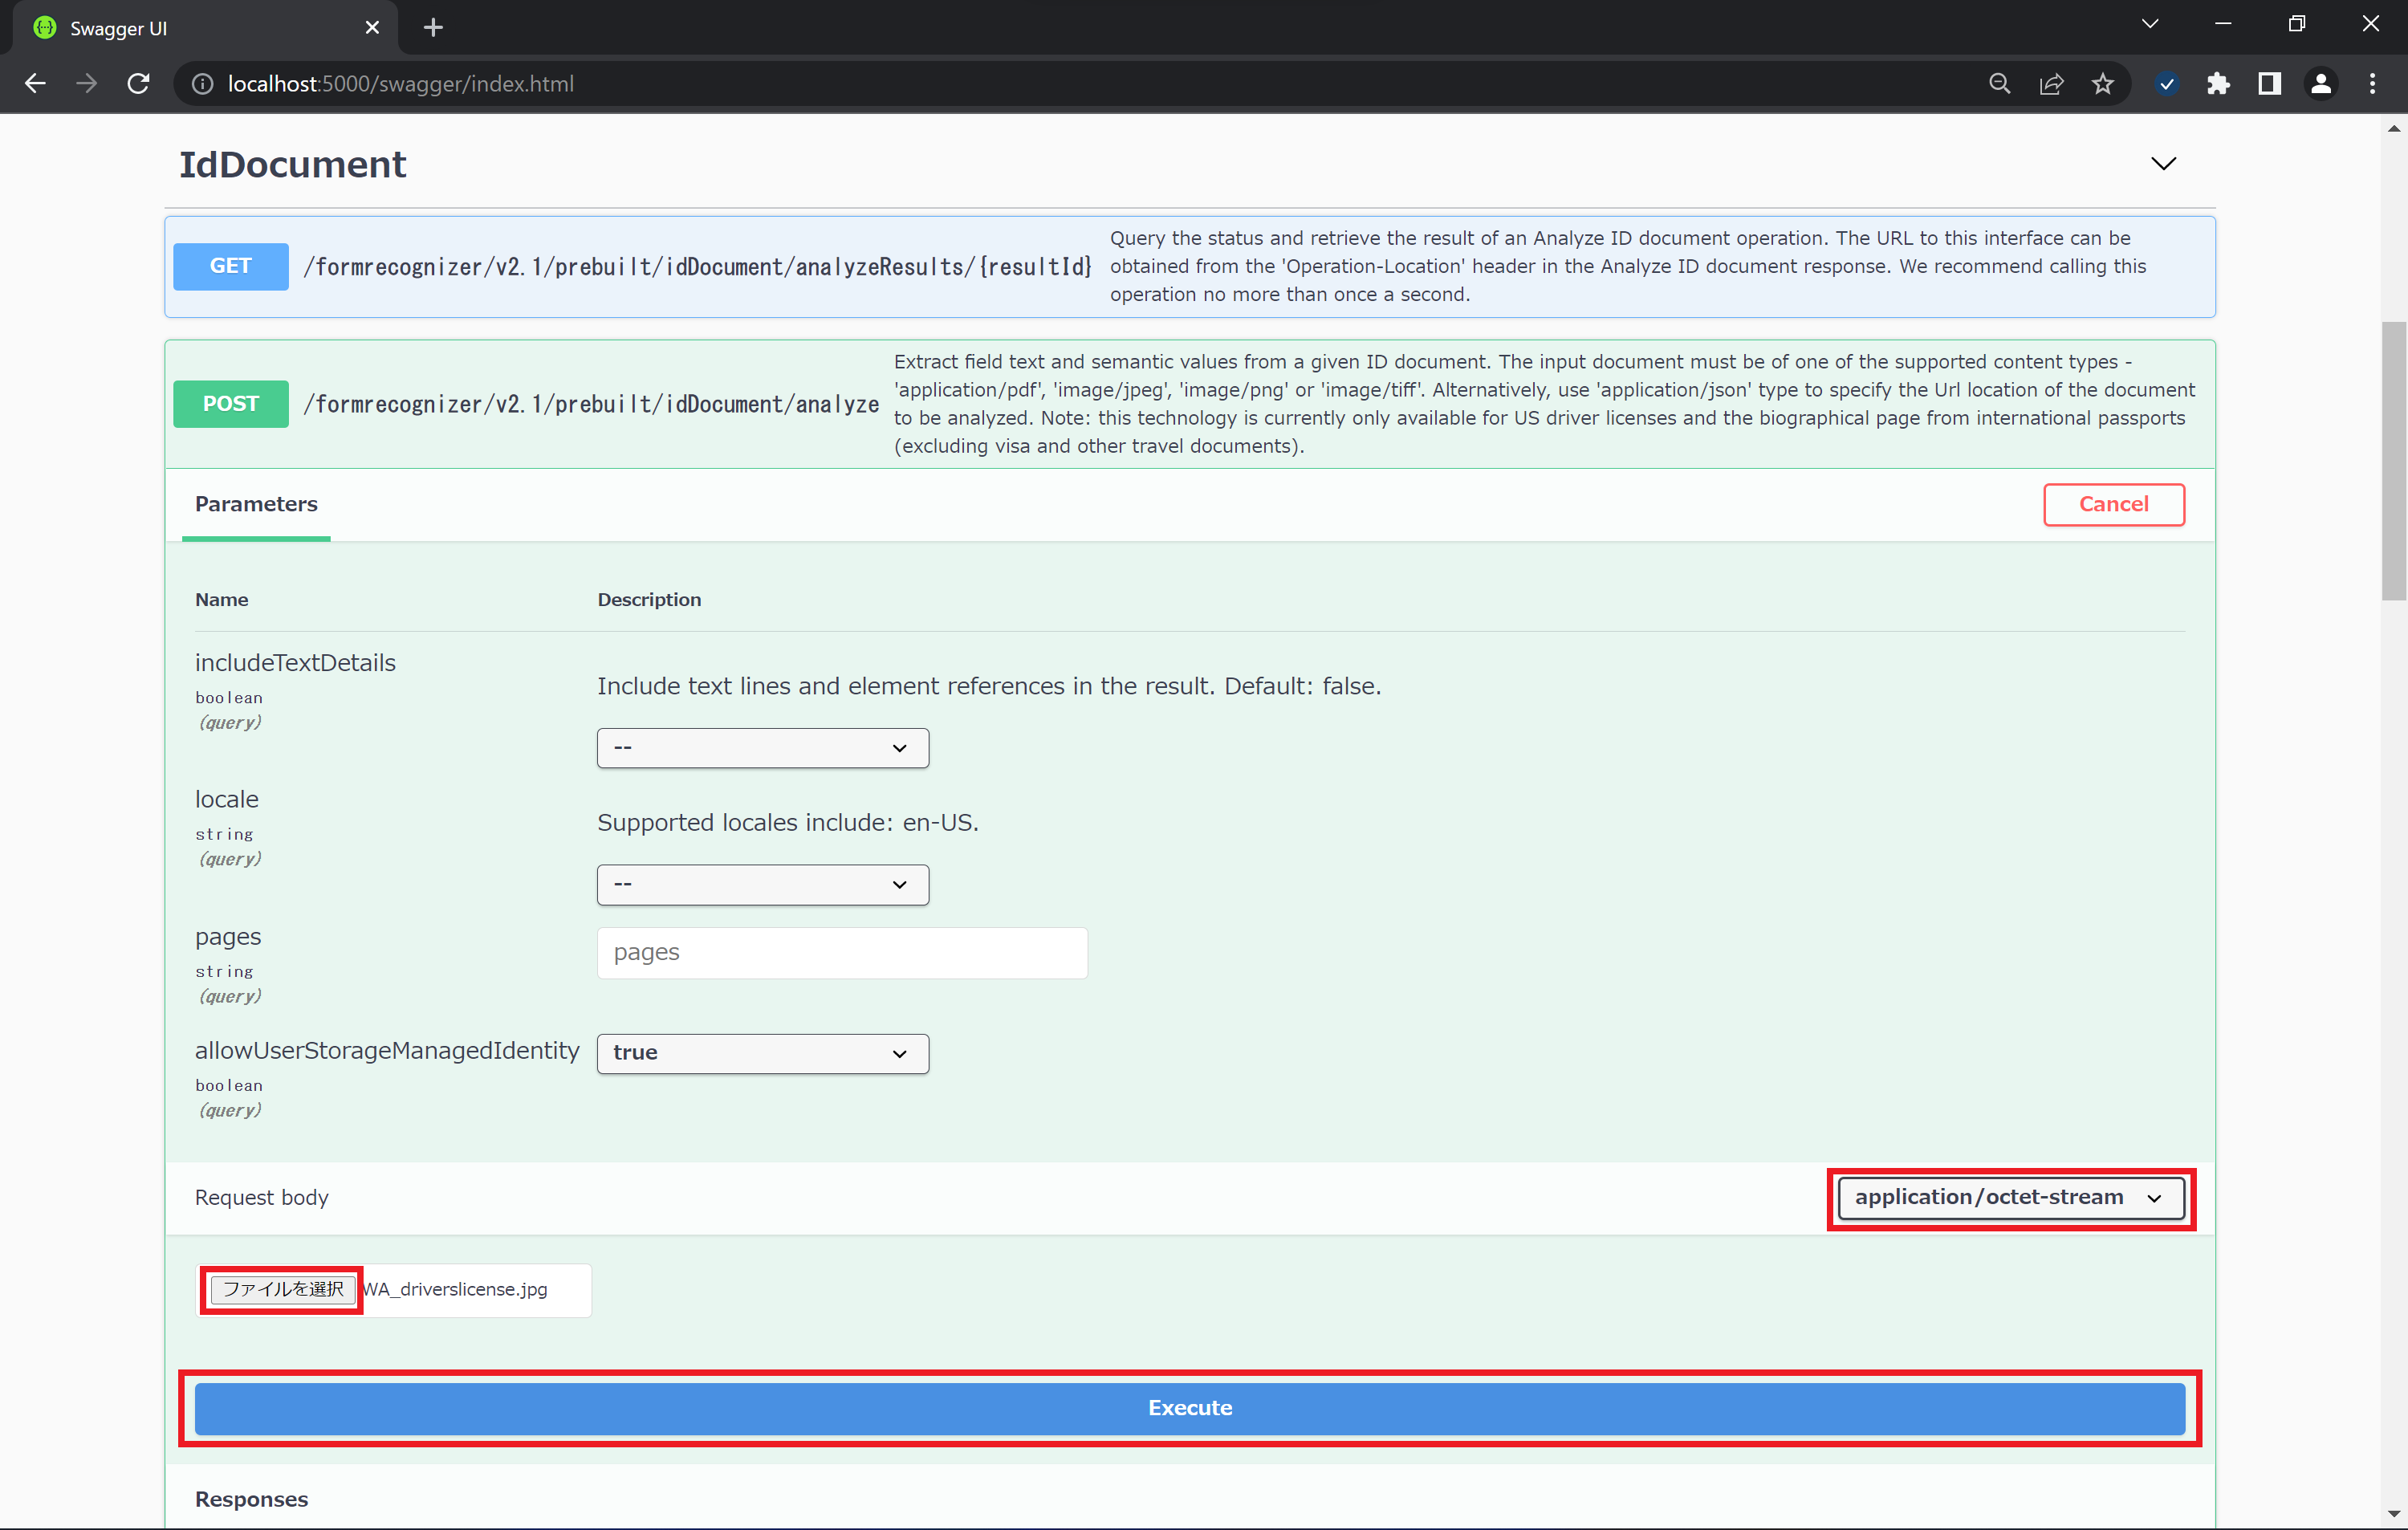Image resolution: width=2408 pixels, height=1530 pixels.
Task: Open the locale dropdown
Action: [762, 885]
